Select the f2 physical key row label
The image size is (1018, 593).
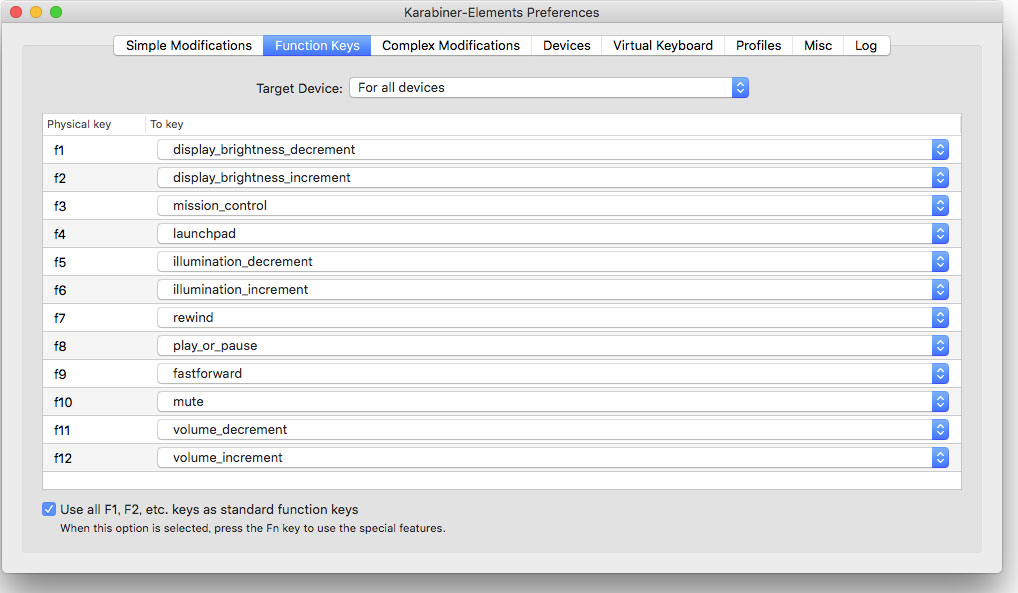(x=60, y=178)
